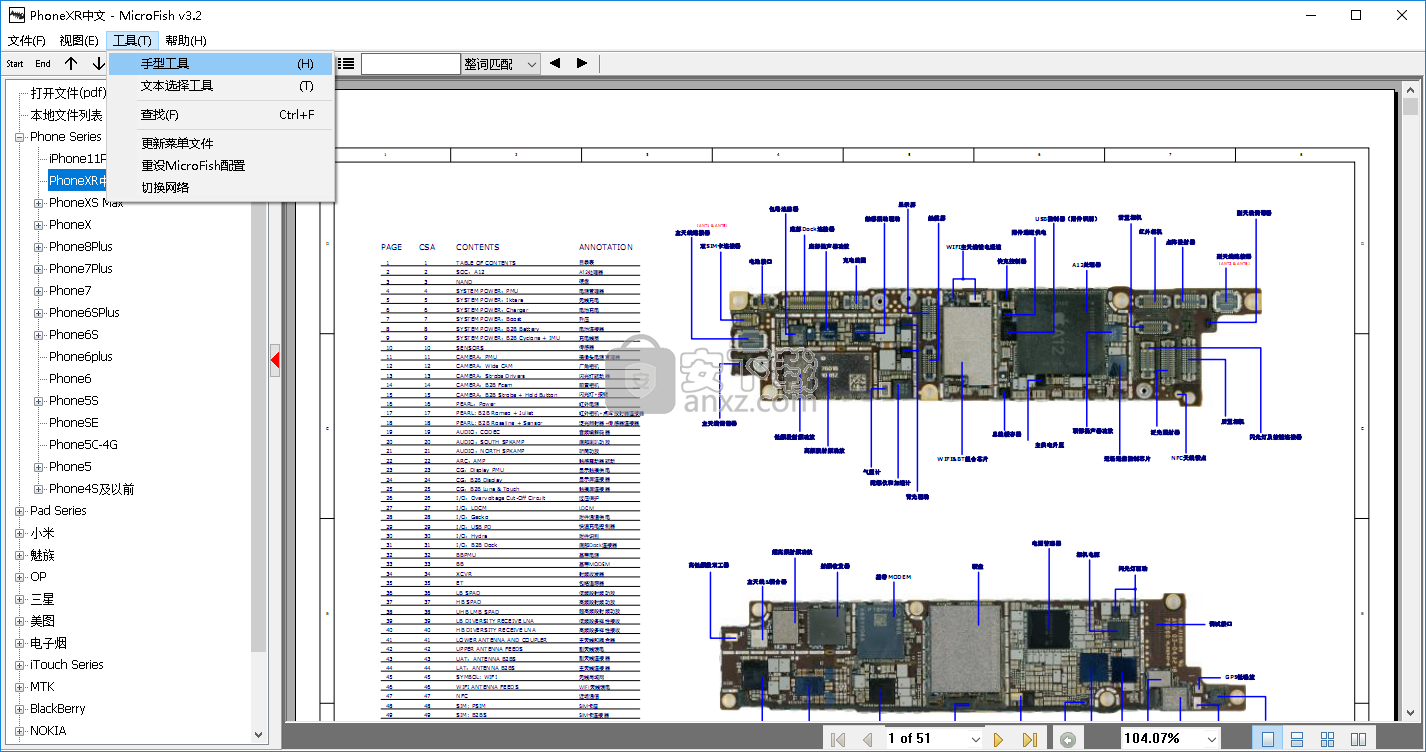Select Phone5C-4G in the tree

[x=84, y=445]
